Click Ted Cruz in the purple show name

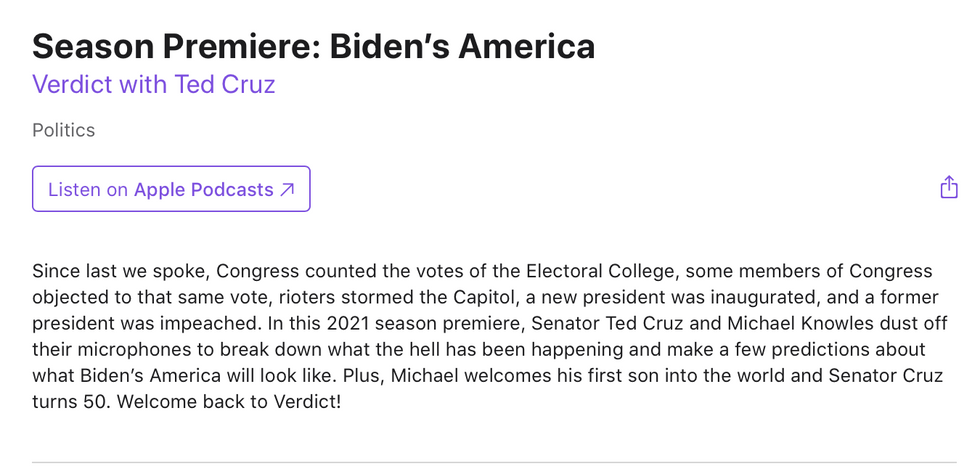[224, 84]
